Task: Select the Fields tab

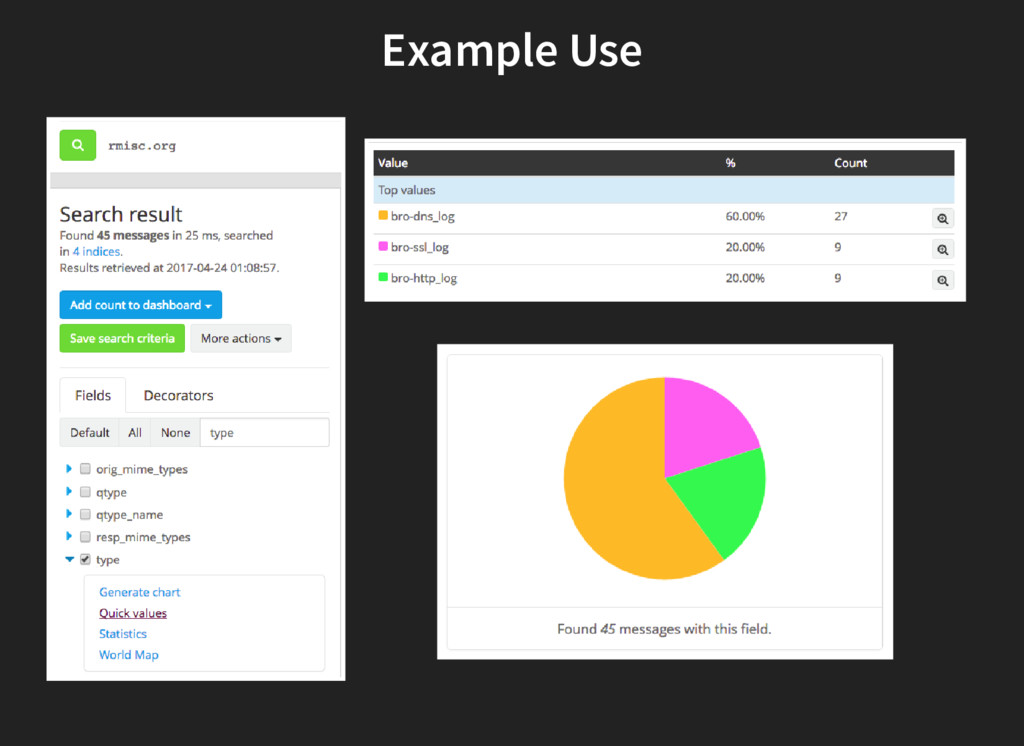Action: pyautogui.click(x=93, y=395)
